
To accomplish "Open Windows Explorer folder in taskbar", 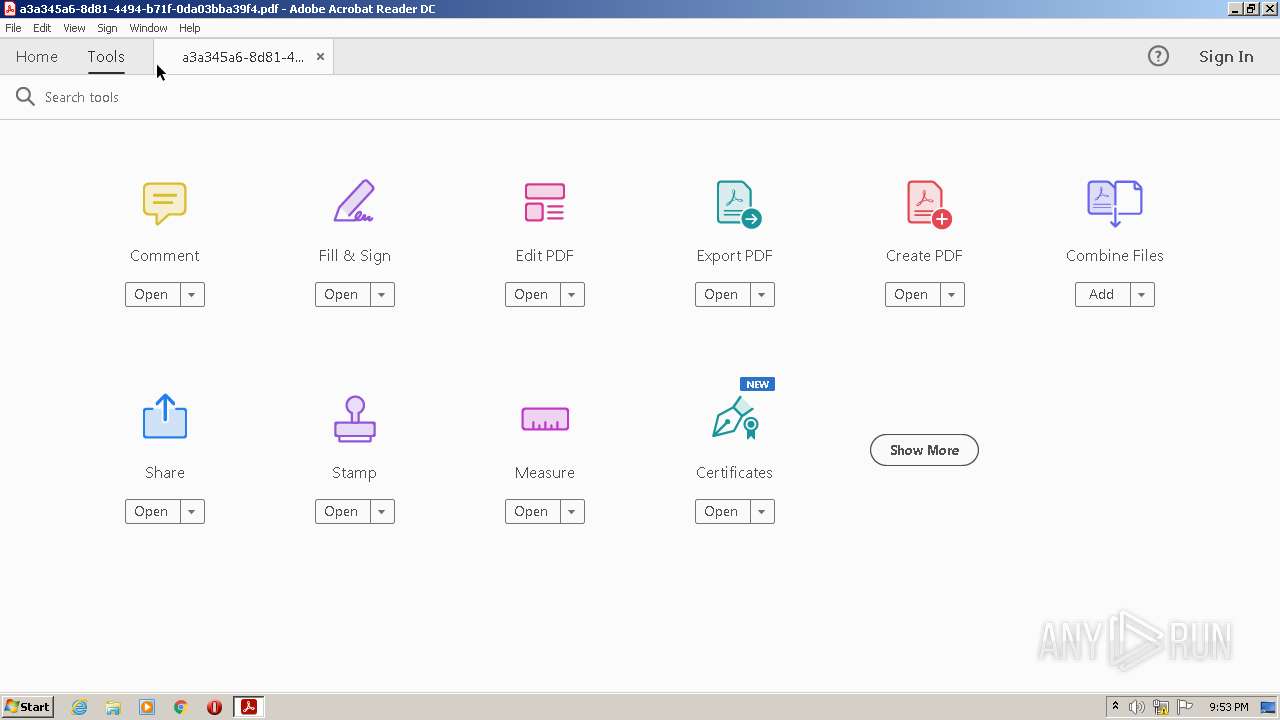I will point(113,707).
